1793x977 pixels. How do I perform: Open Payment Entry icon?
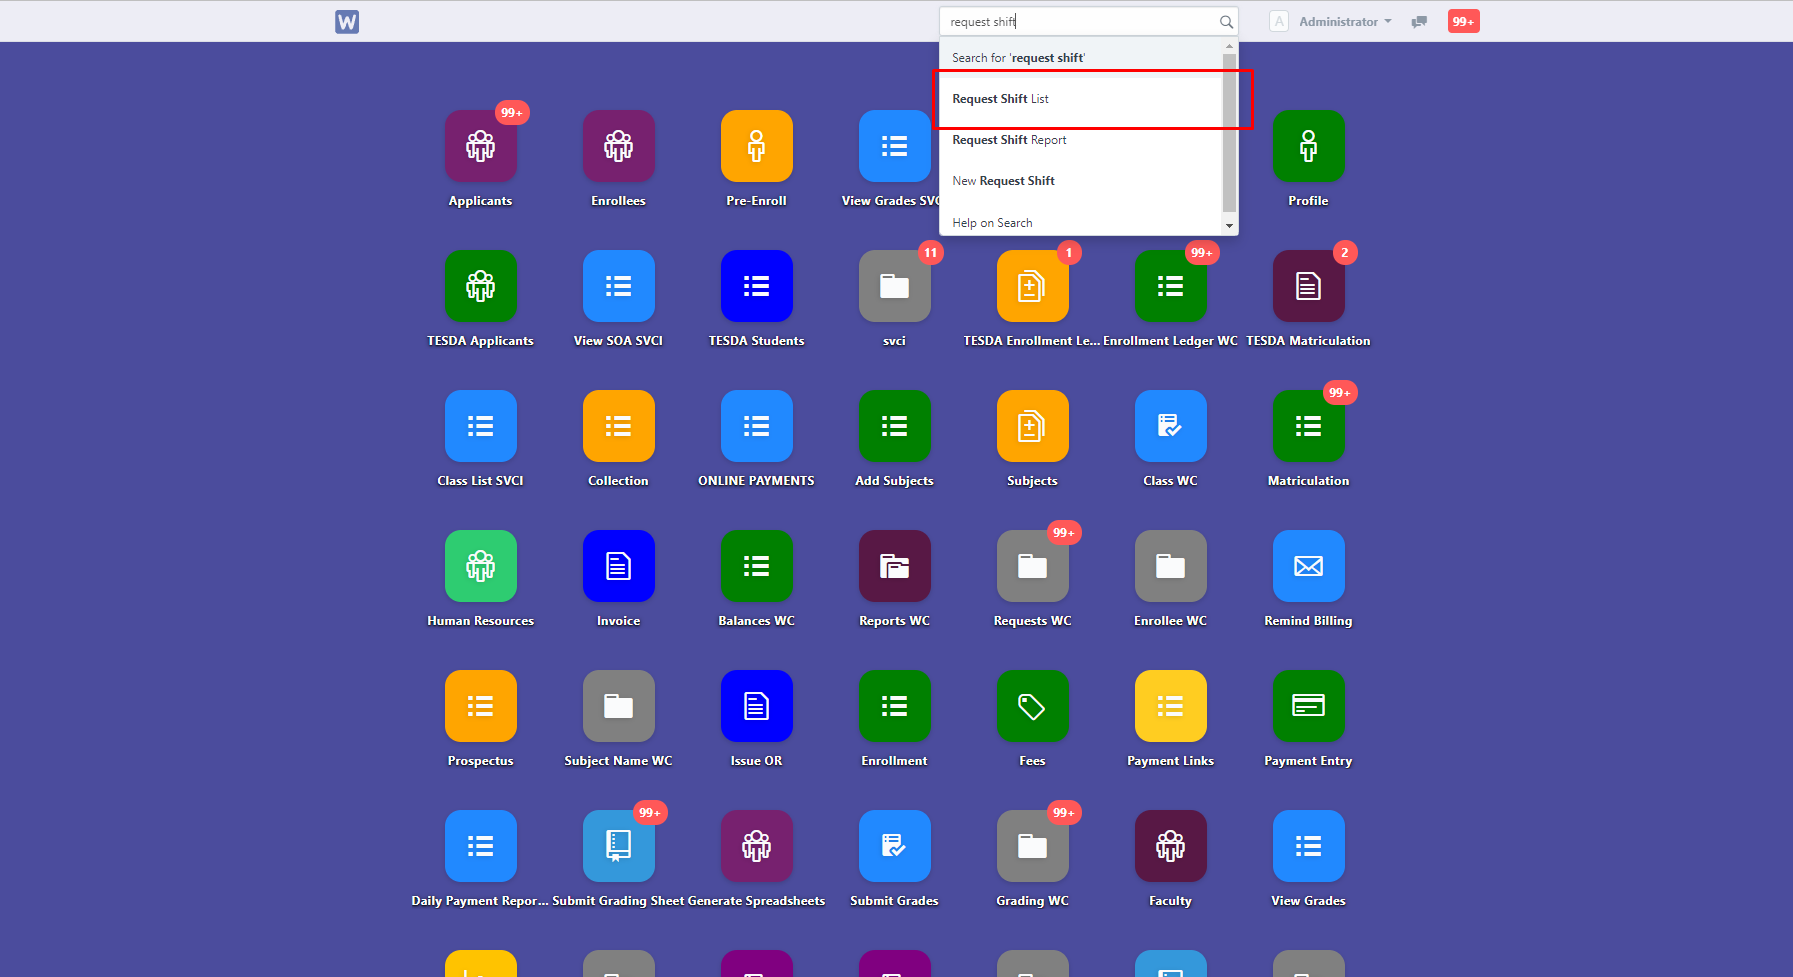pyautogui.click(x=1309, y=706)
